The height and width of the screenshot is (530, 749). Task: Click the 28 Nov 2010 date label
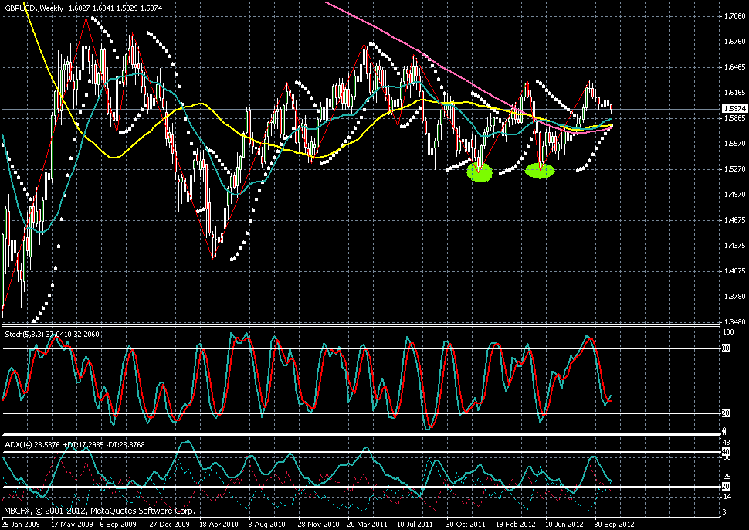pos(318,524)
